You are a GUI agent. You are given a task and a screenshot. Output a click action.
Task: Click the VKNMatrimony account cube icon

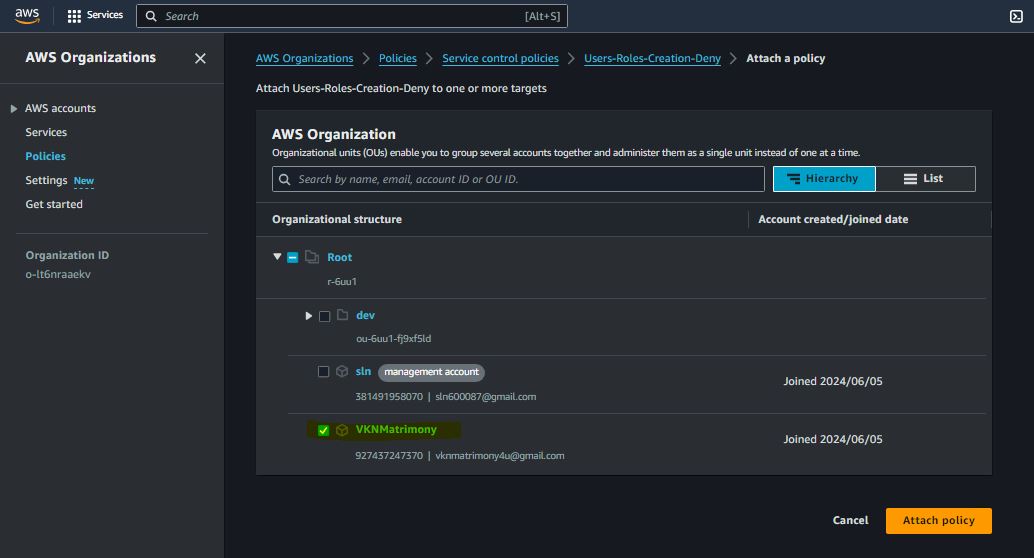click(x=342, y=430)
